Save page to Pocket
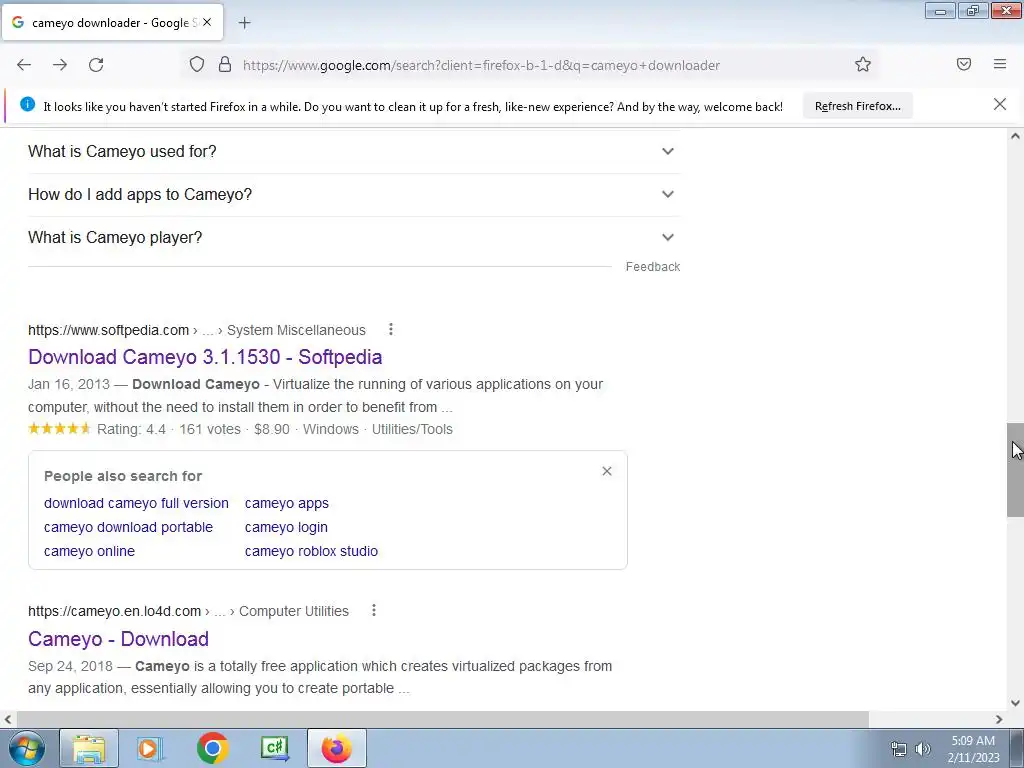Image resolution: width=1024 pixels, height=768 pixels. 964,64
